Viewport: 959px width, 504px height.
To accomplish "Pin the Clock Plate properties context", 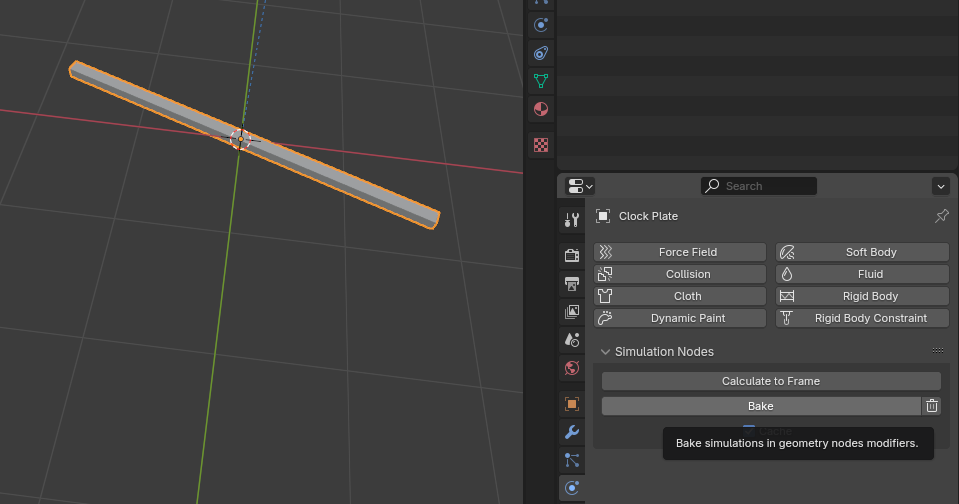I will pyautogui.click(x=941, y=216).
